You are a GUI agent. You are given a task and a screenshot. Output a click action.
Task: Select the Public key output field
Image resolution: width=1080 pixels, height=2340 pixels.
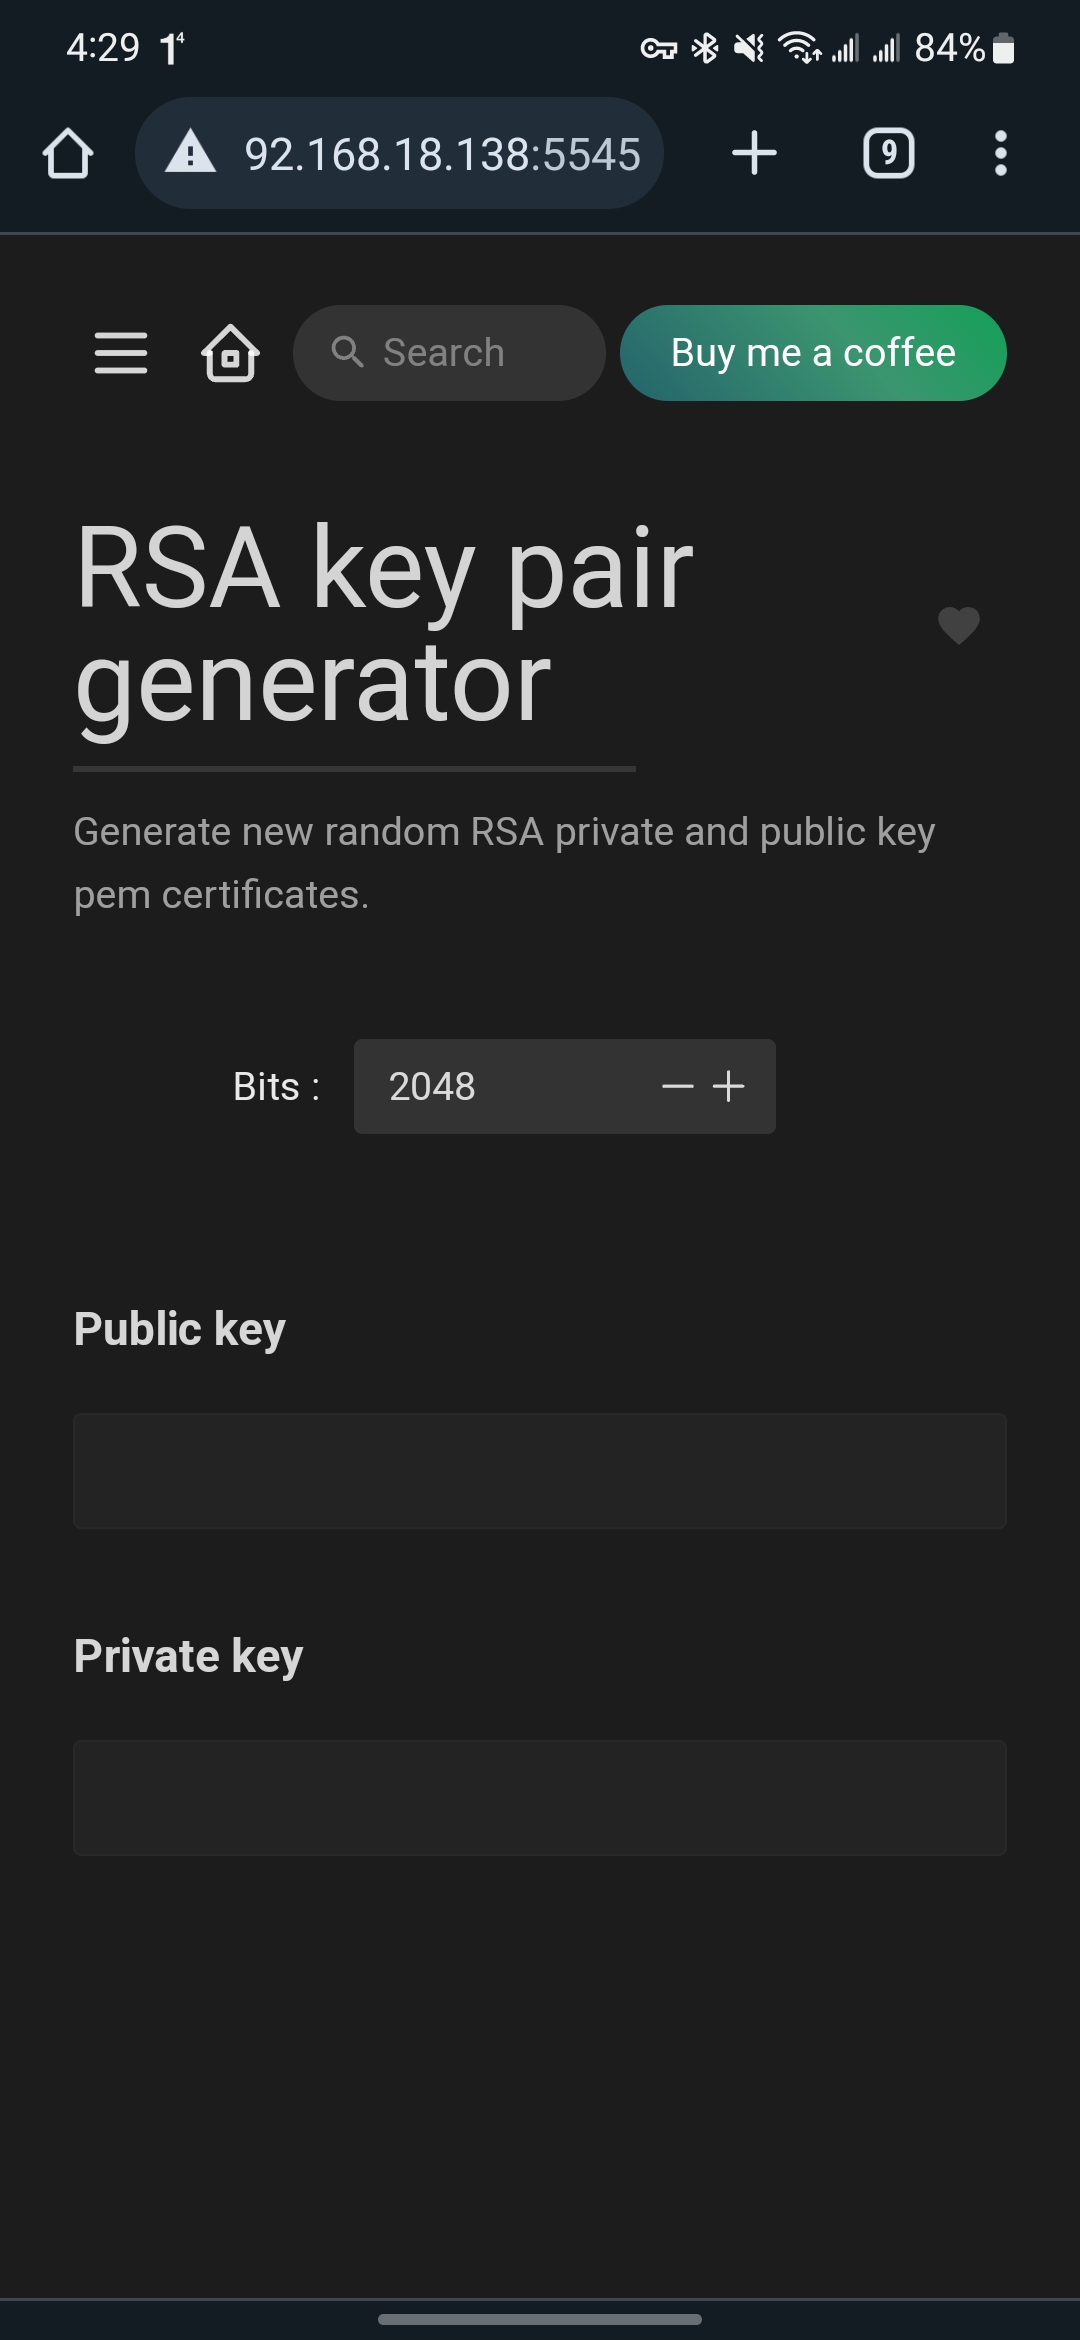click(539, 1471)
